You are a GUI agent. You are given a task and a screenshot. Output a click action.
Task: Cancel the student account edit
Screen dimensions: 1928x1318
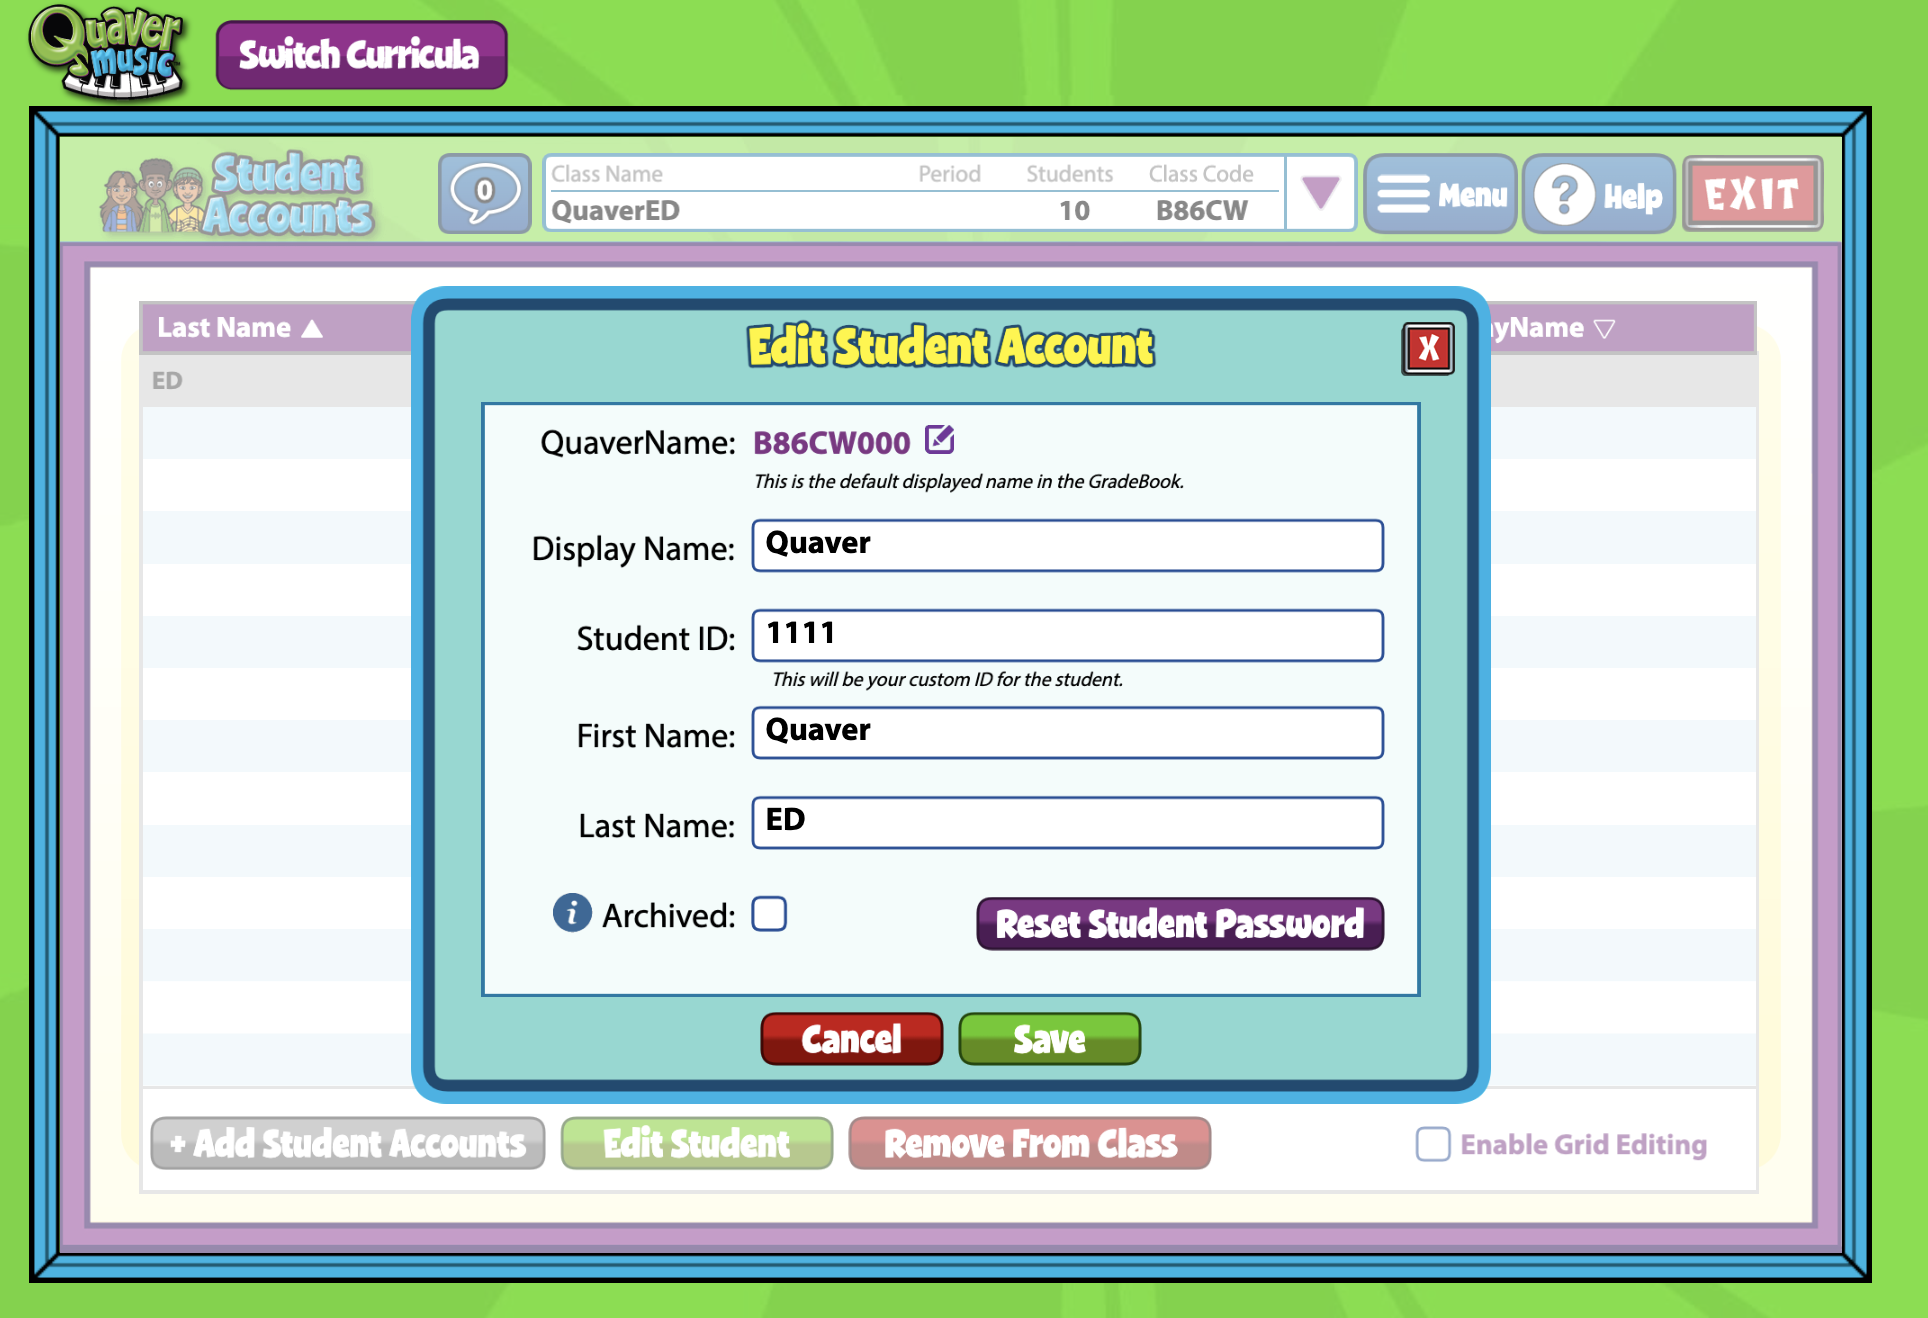click(x=852, y=1039)
